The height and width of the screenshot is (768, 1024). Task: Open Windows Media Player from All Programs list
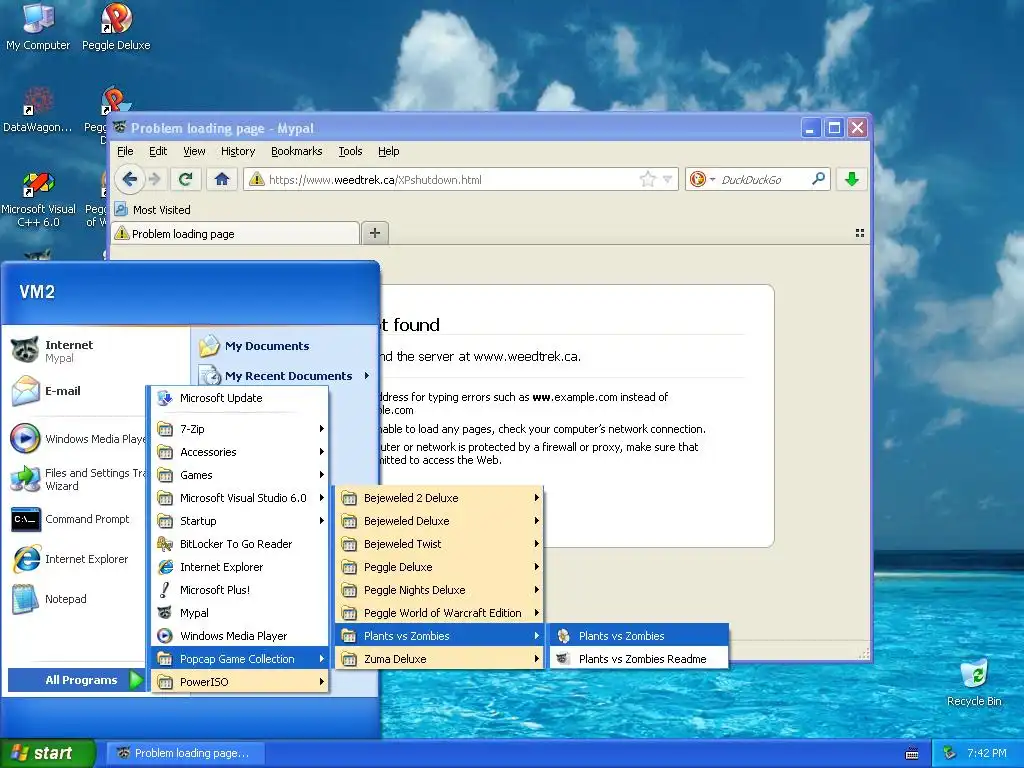point(240,636)
